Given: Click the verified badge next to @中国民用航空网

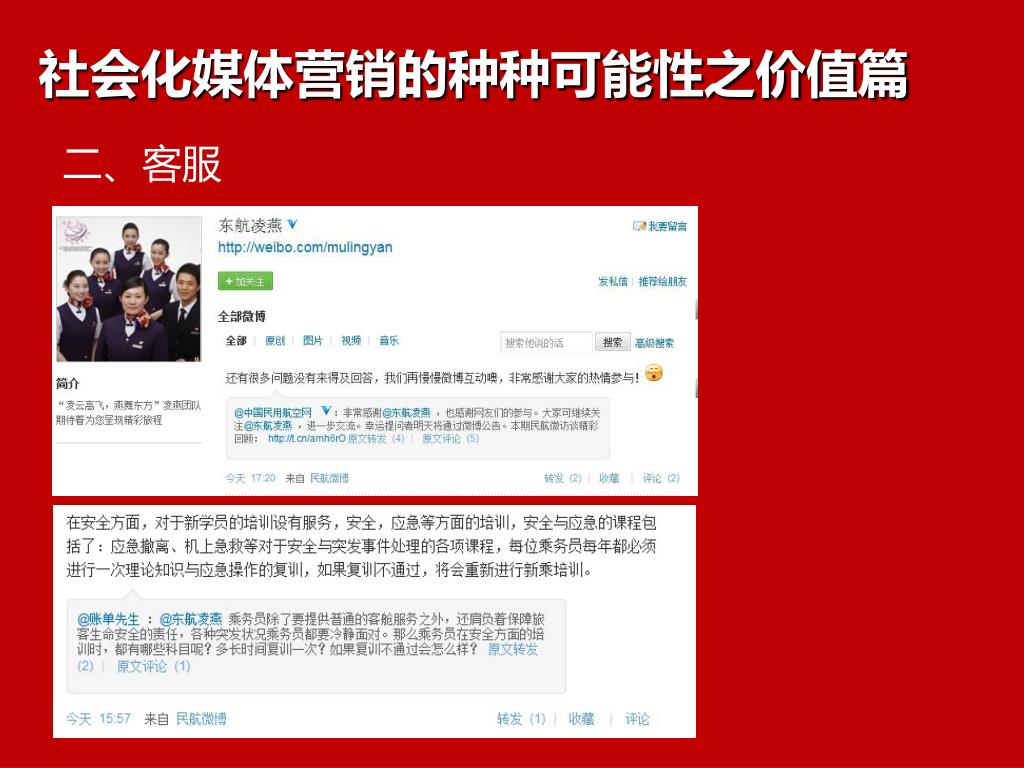Looking at the screenshot, I should tap(326, 411).
